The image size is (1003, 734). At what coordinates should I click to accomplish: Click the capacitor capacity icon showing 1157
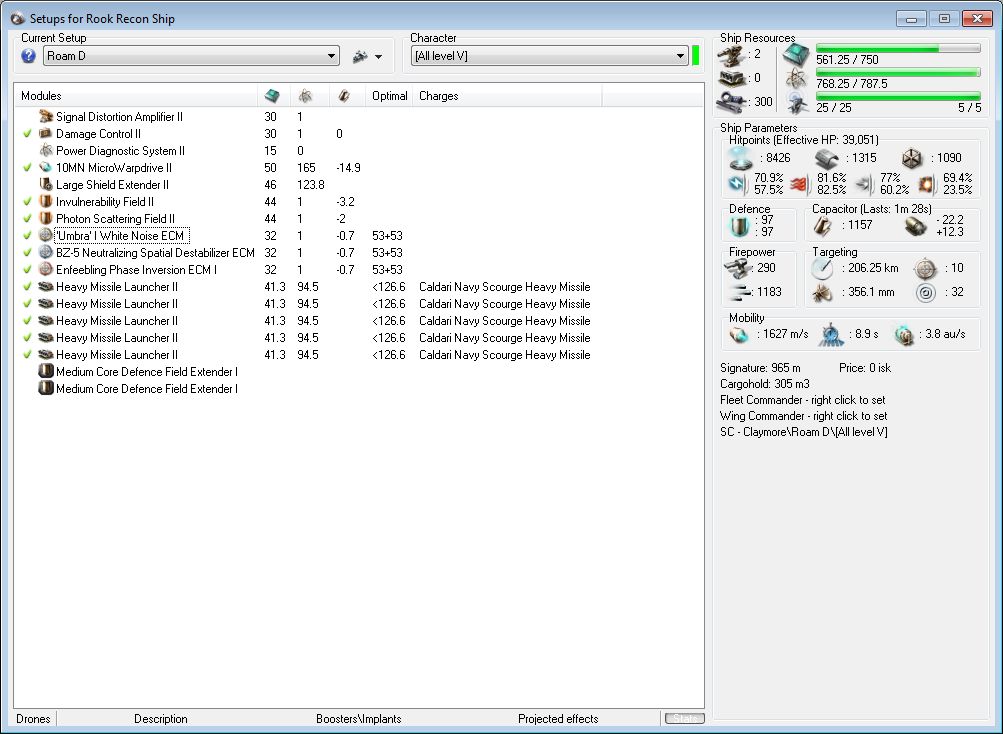point(823,225)
